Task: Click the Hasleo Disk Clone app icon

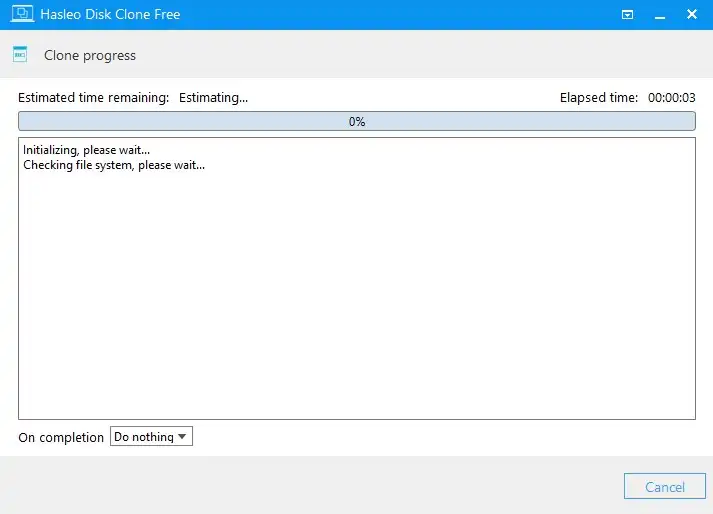Action: tap(22, 14)
